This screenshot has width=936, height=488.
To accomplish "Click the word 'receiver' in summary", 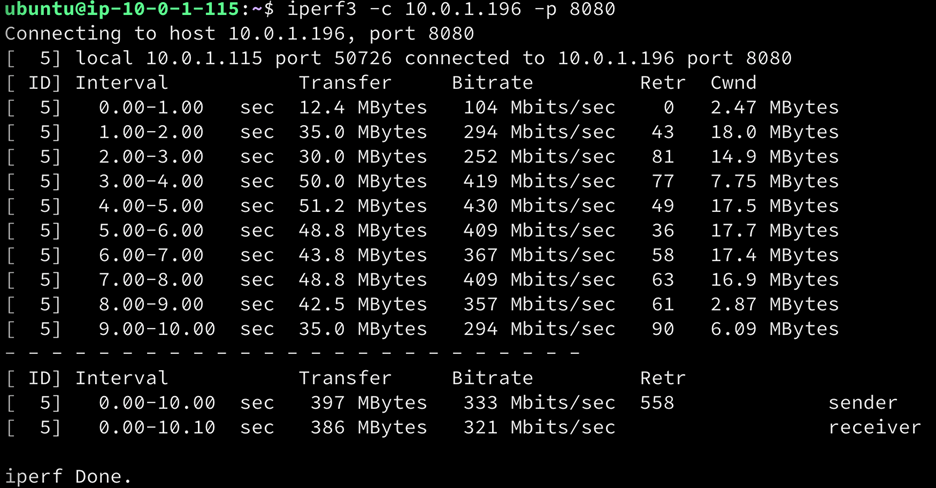I will pos(875,428).
